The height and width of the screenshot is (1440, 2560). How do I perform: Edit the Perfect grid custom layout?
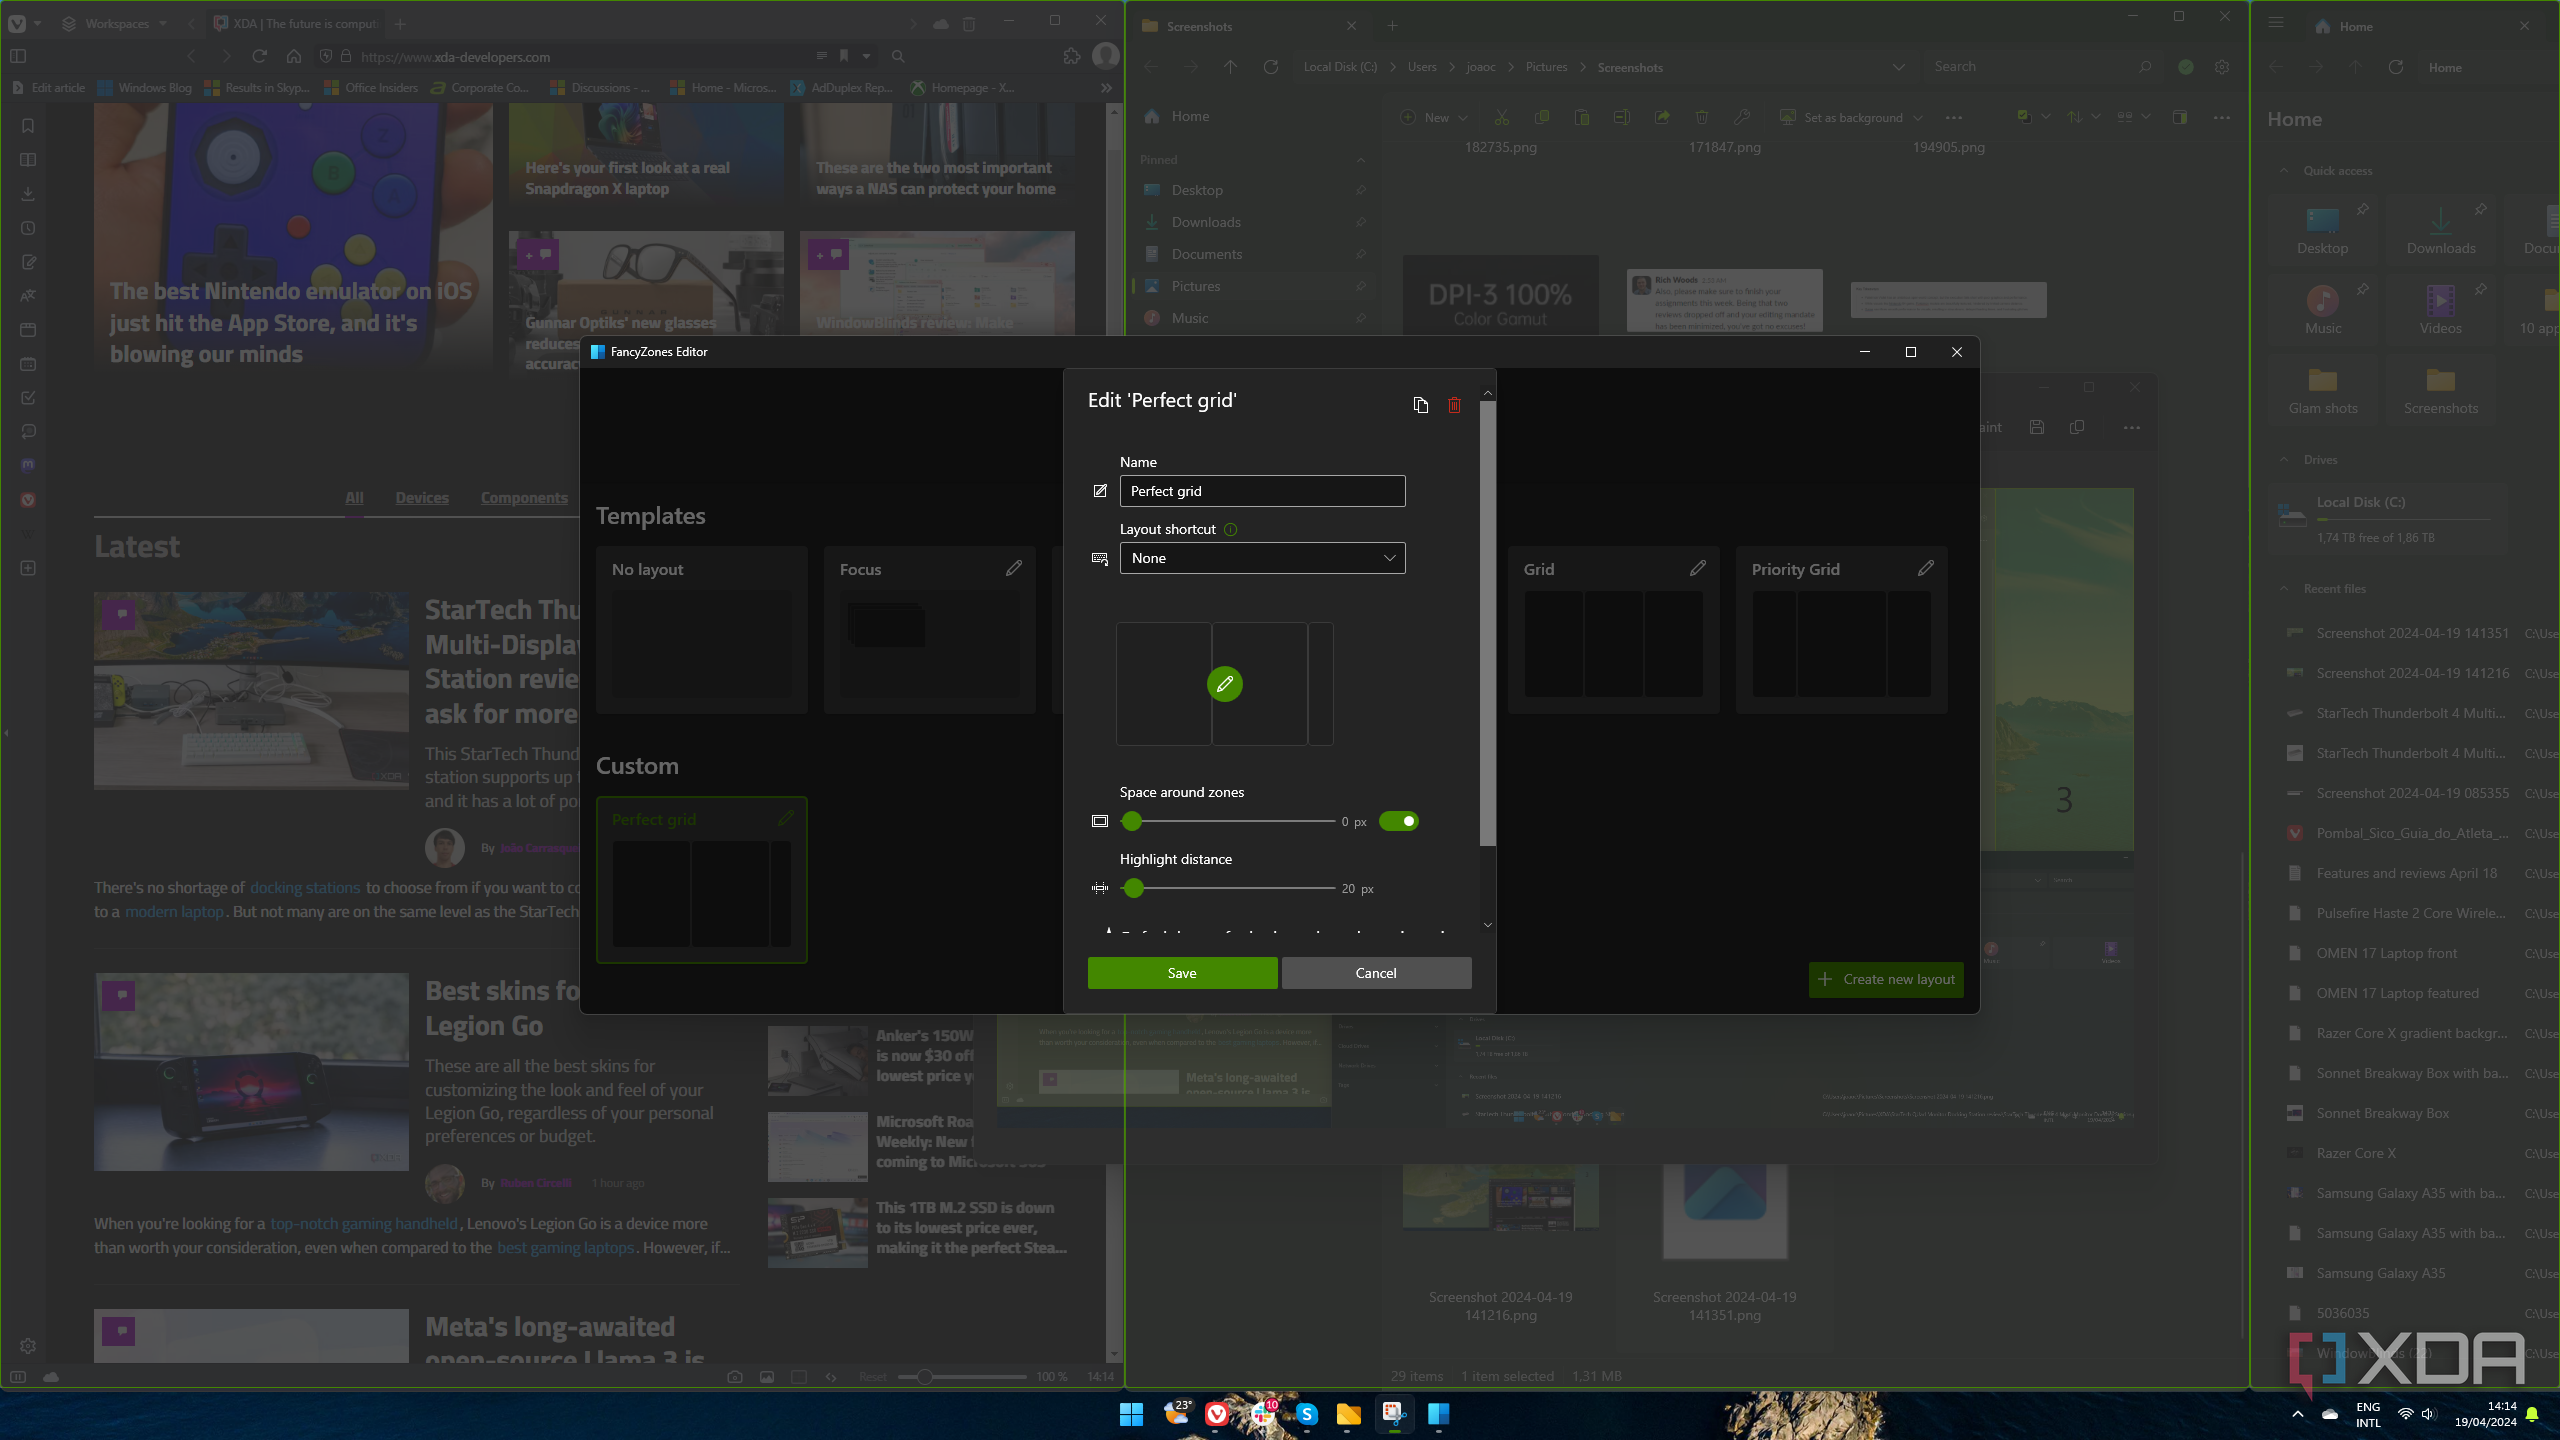tap(786, 818)
